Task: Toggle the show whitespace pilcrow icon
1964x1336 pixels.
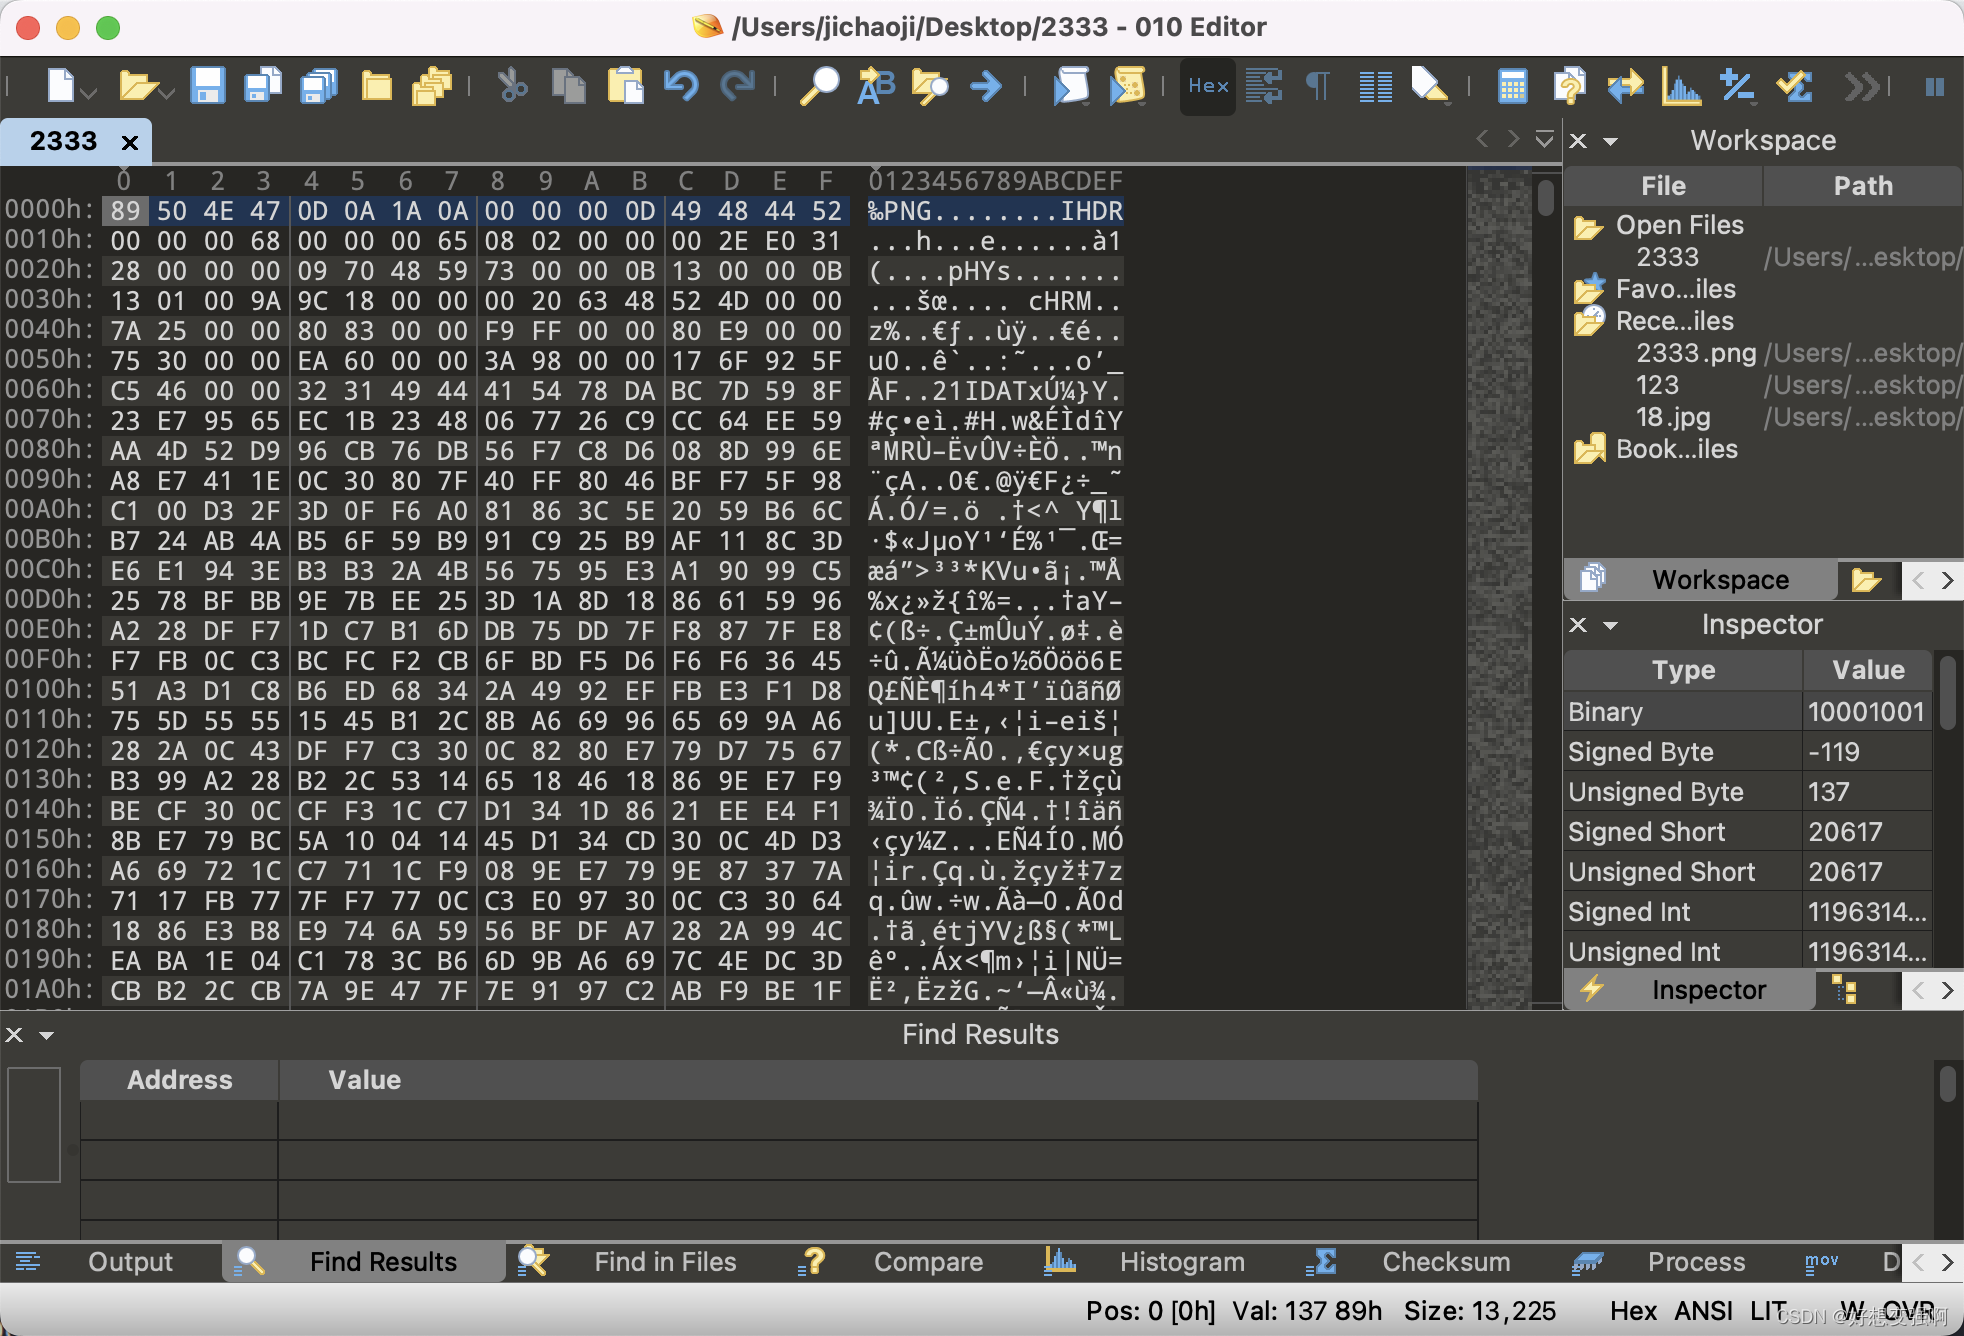Action: [1318, 86]
